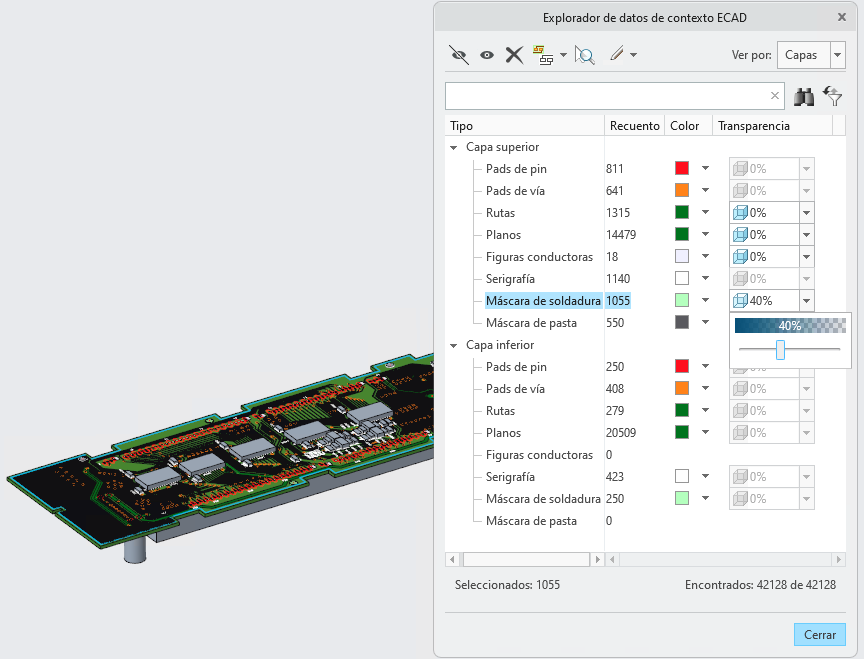864x659 pixels.
Task: Click the transparency cube icon for Rutas
Action: click(x=740, y=213)
